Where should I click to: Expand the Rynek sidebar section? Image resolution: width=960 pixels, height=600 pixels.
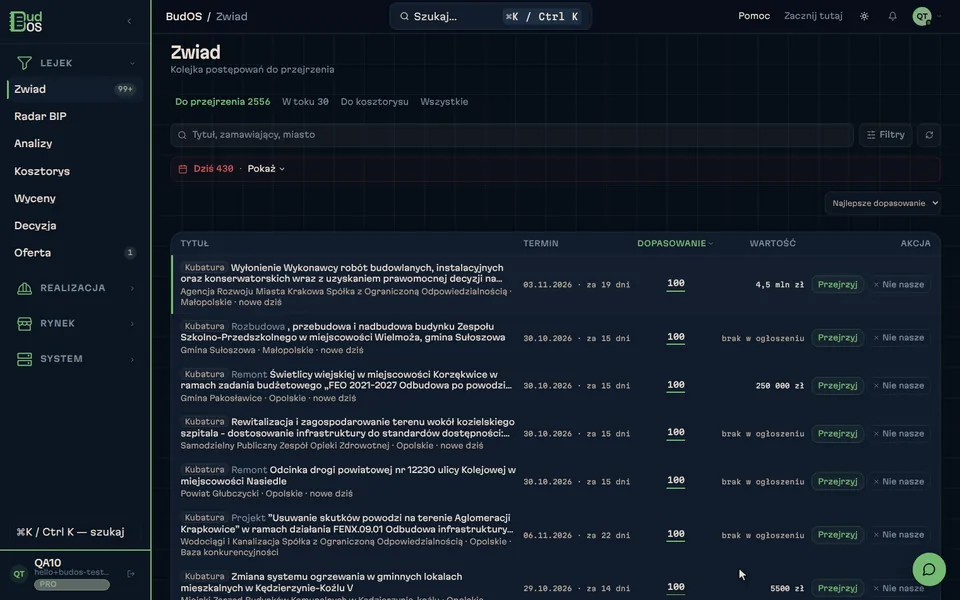pos(75,323)
